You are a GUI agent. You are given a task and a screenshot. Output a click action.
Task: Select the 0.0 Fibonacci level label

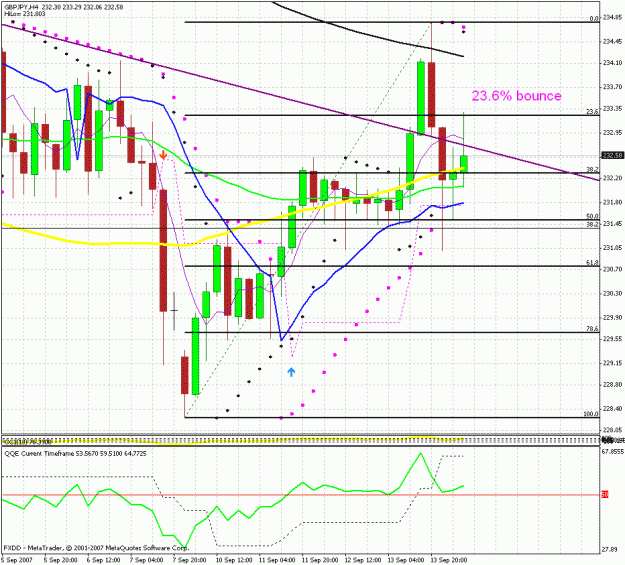point(594,19)
